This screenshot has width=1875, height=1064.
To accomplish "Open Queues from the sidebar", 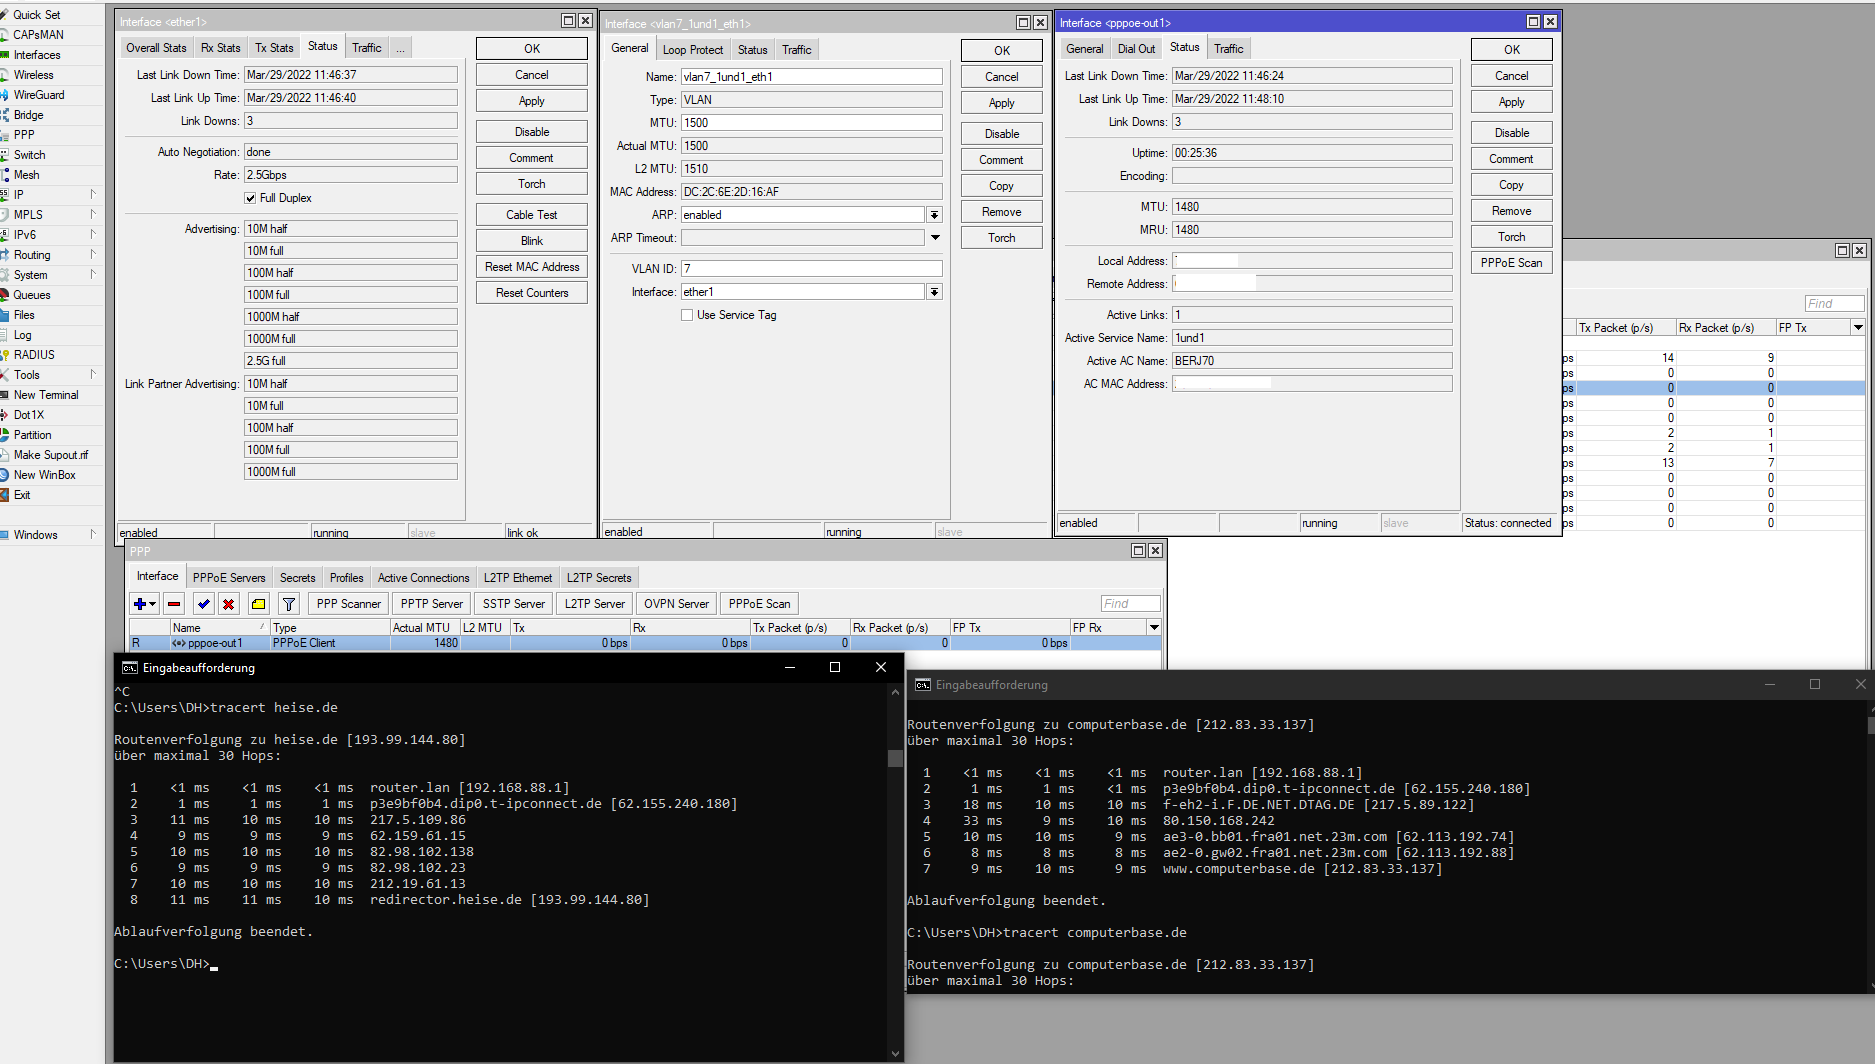I will (32, 295).
